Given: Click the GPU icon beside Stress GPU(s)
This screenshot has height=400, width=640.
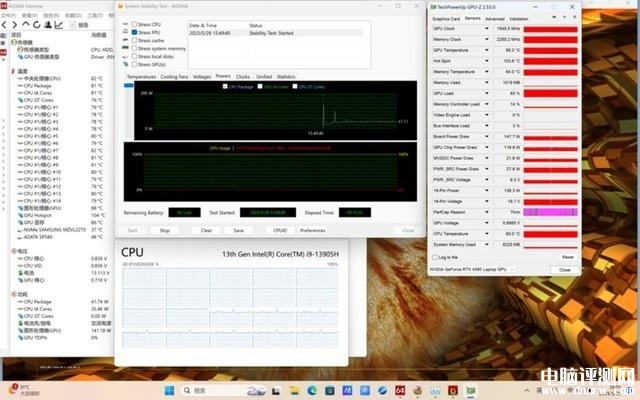Looking at the screenshot, I should click(125, 64).
